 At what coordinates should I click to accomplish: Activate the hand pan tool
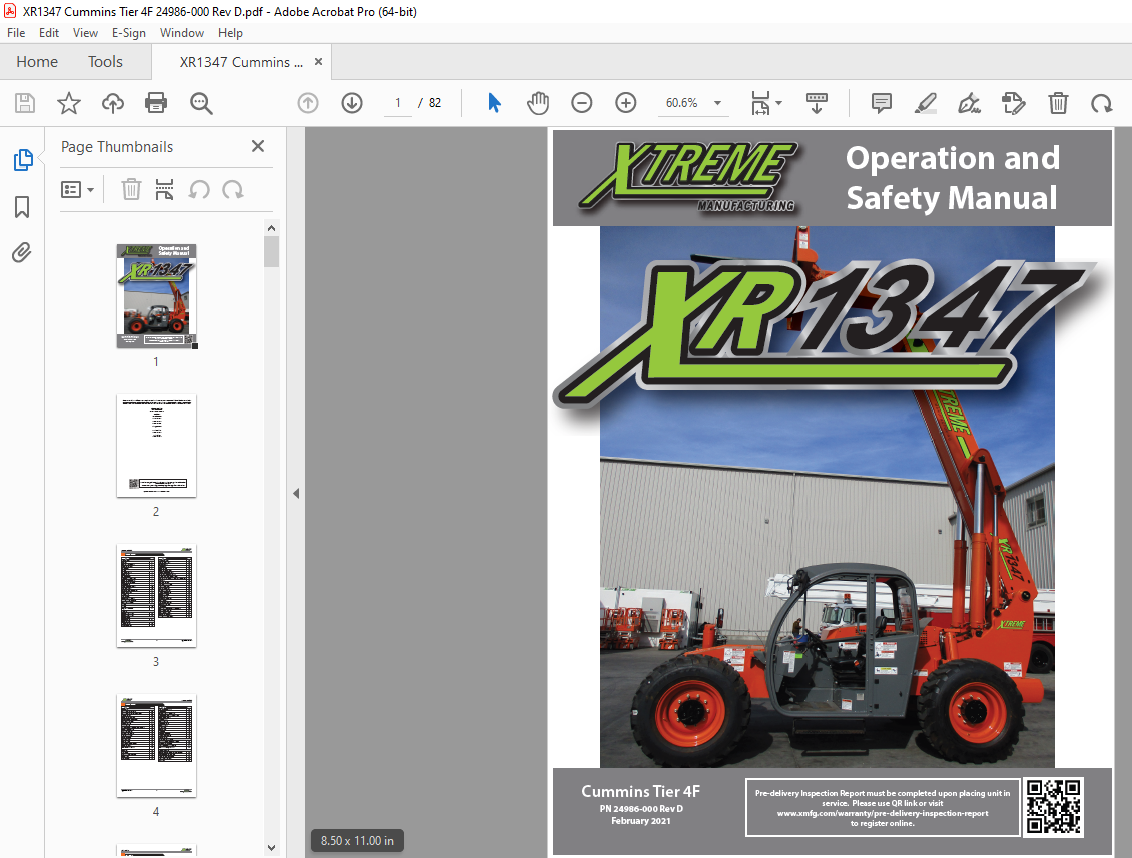coord(538,103)
